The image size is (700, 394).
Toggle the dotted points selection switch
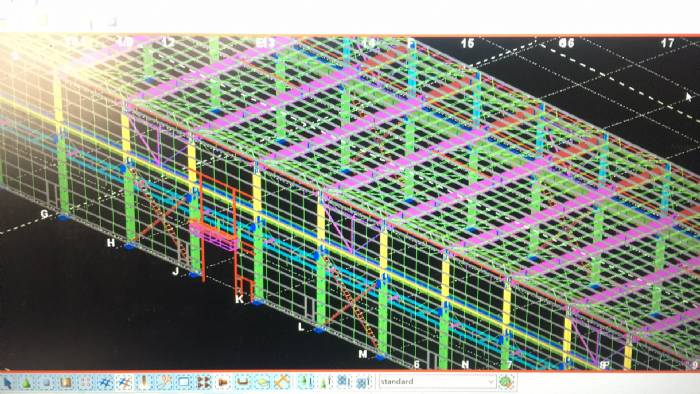pos(85,382)
